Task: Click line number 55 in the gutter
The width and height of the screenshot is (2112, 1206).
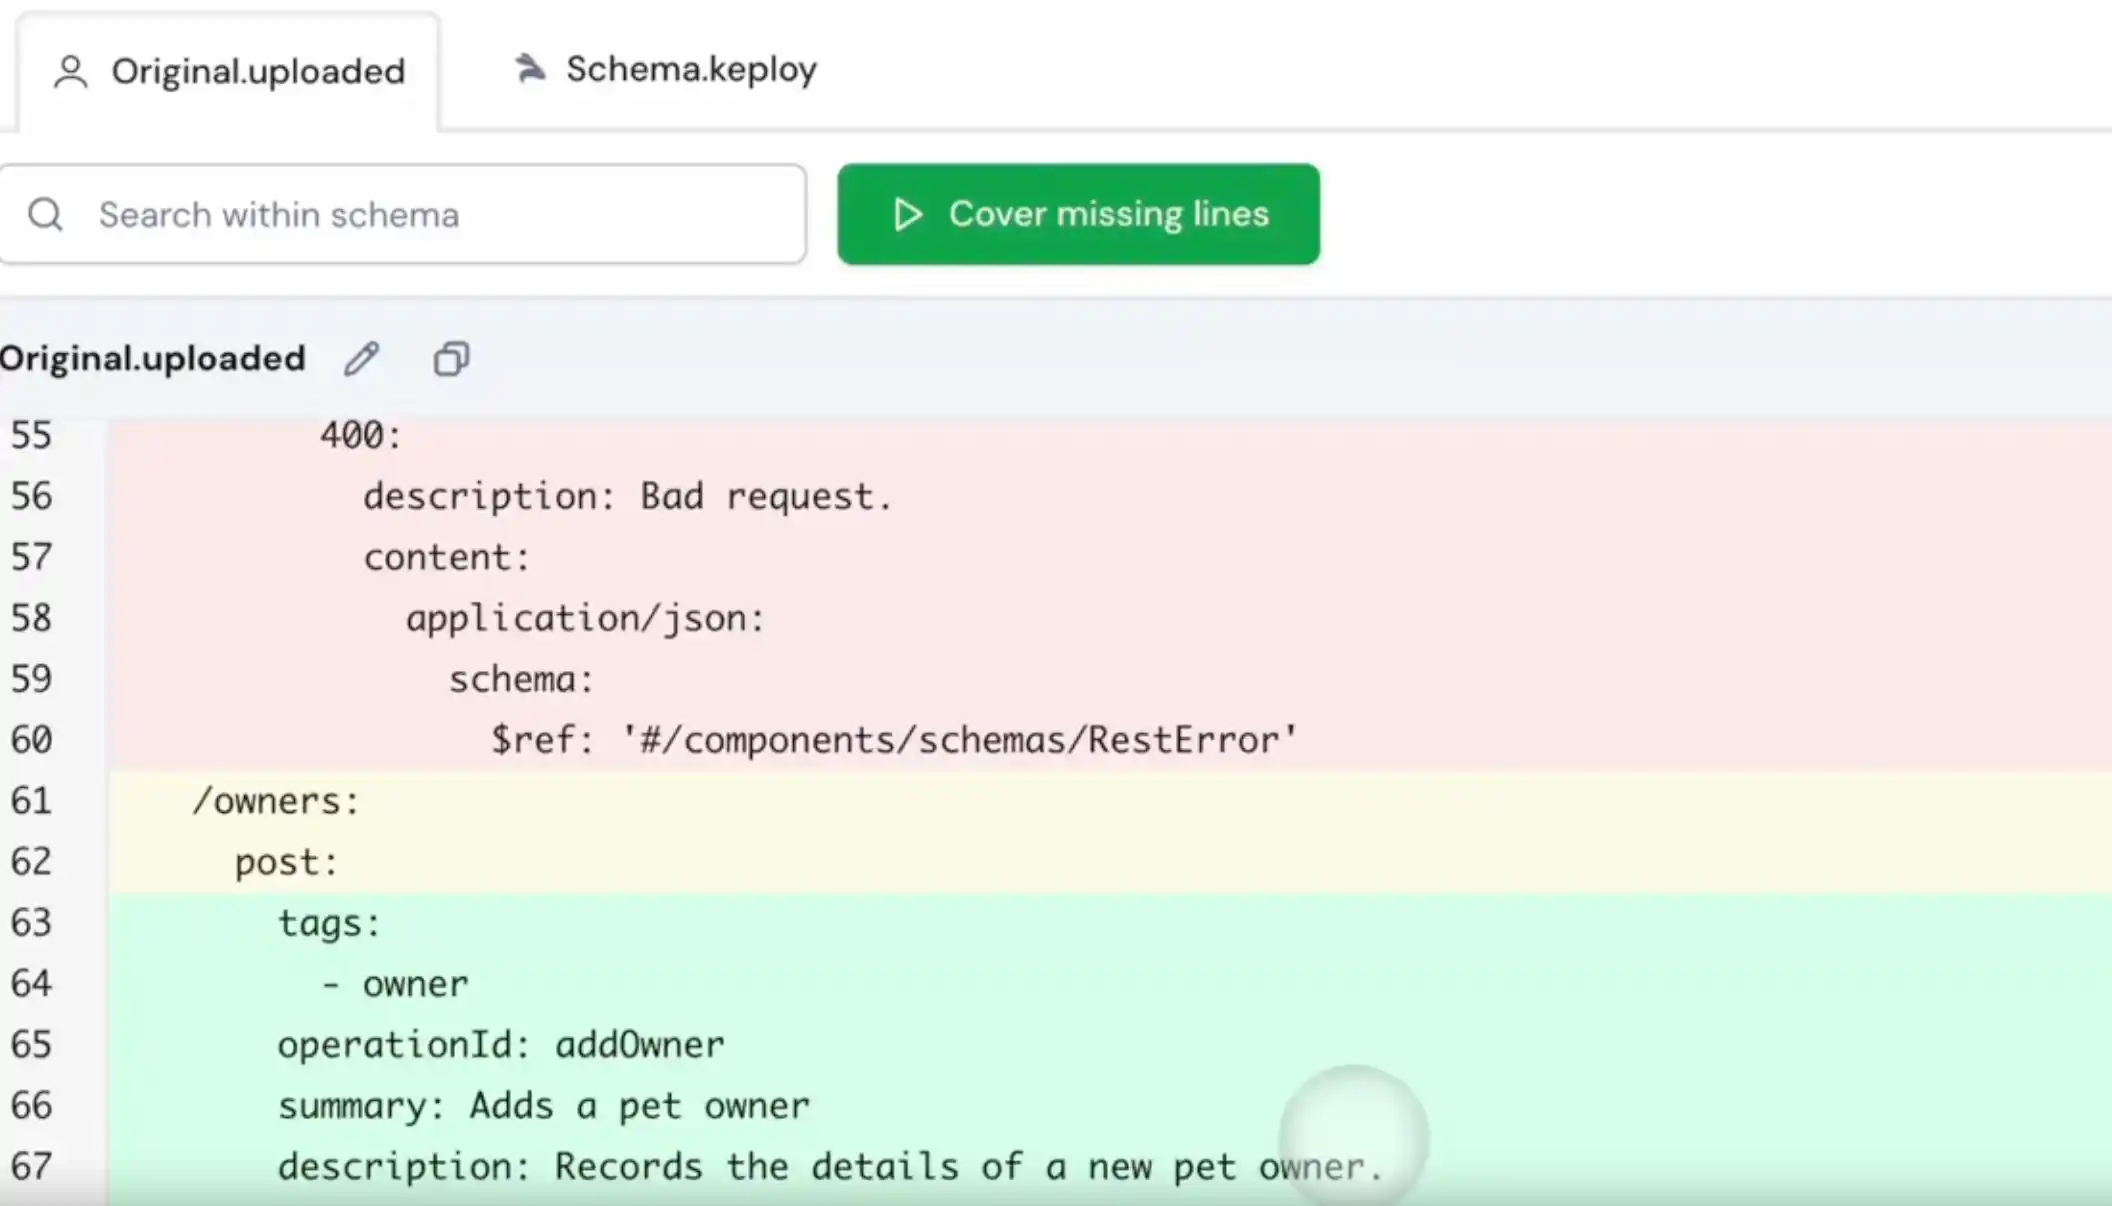Action: pos(30,435)
